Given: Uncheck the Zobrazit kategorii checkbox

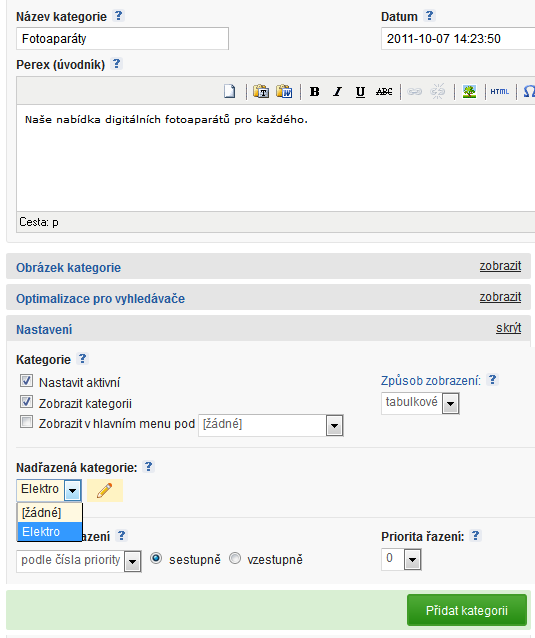Looking at the screenshot, I should pyautogui.click(x=26, y=402).
